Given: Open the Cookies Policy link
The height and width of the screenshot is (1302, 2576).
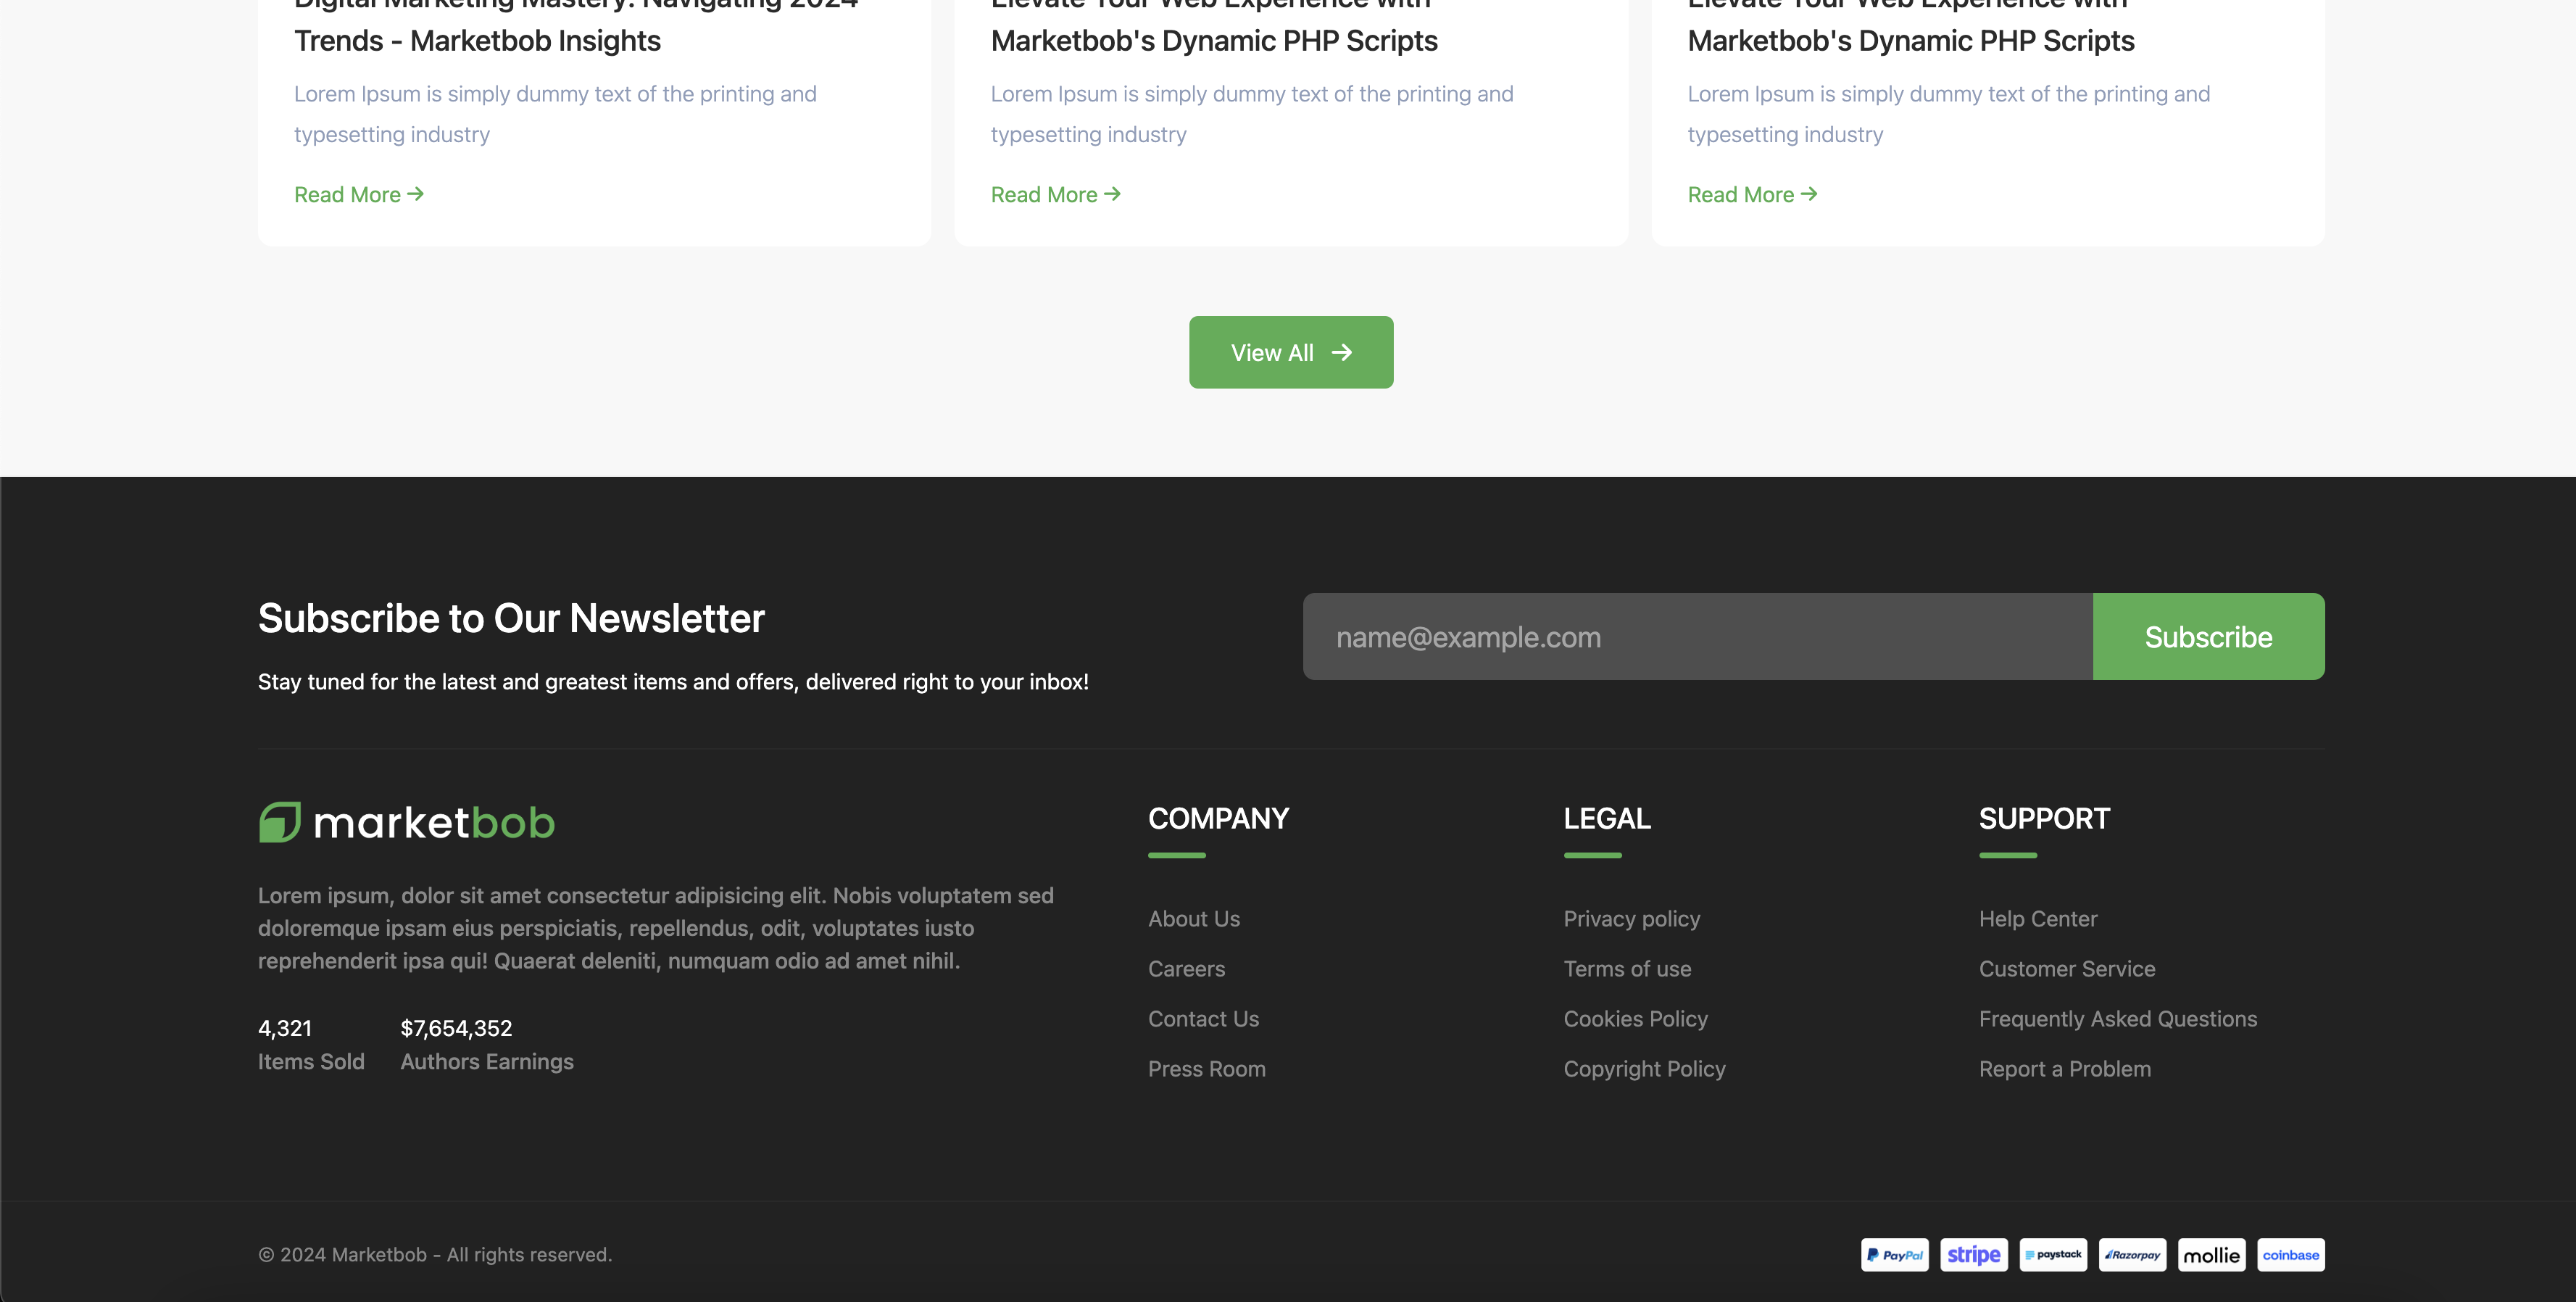Looking at the screenshot, I should tap(1635, 1018).
